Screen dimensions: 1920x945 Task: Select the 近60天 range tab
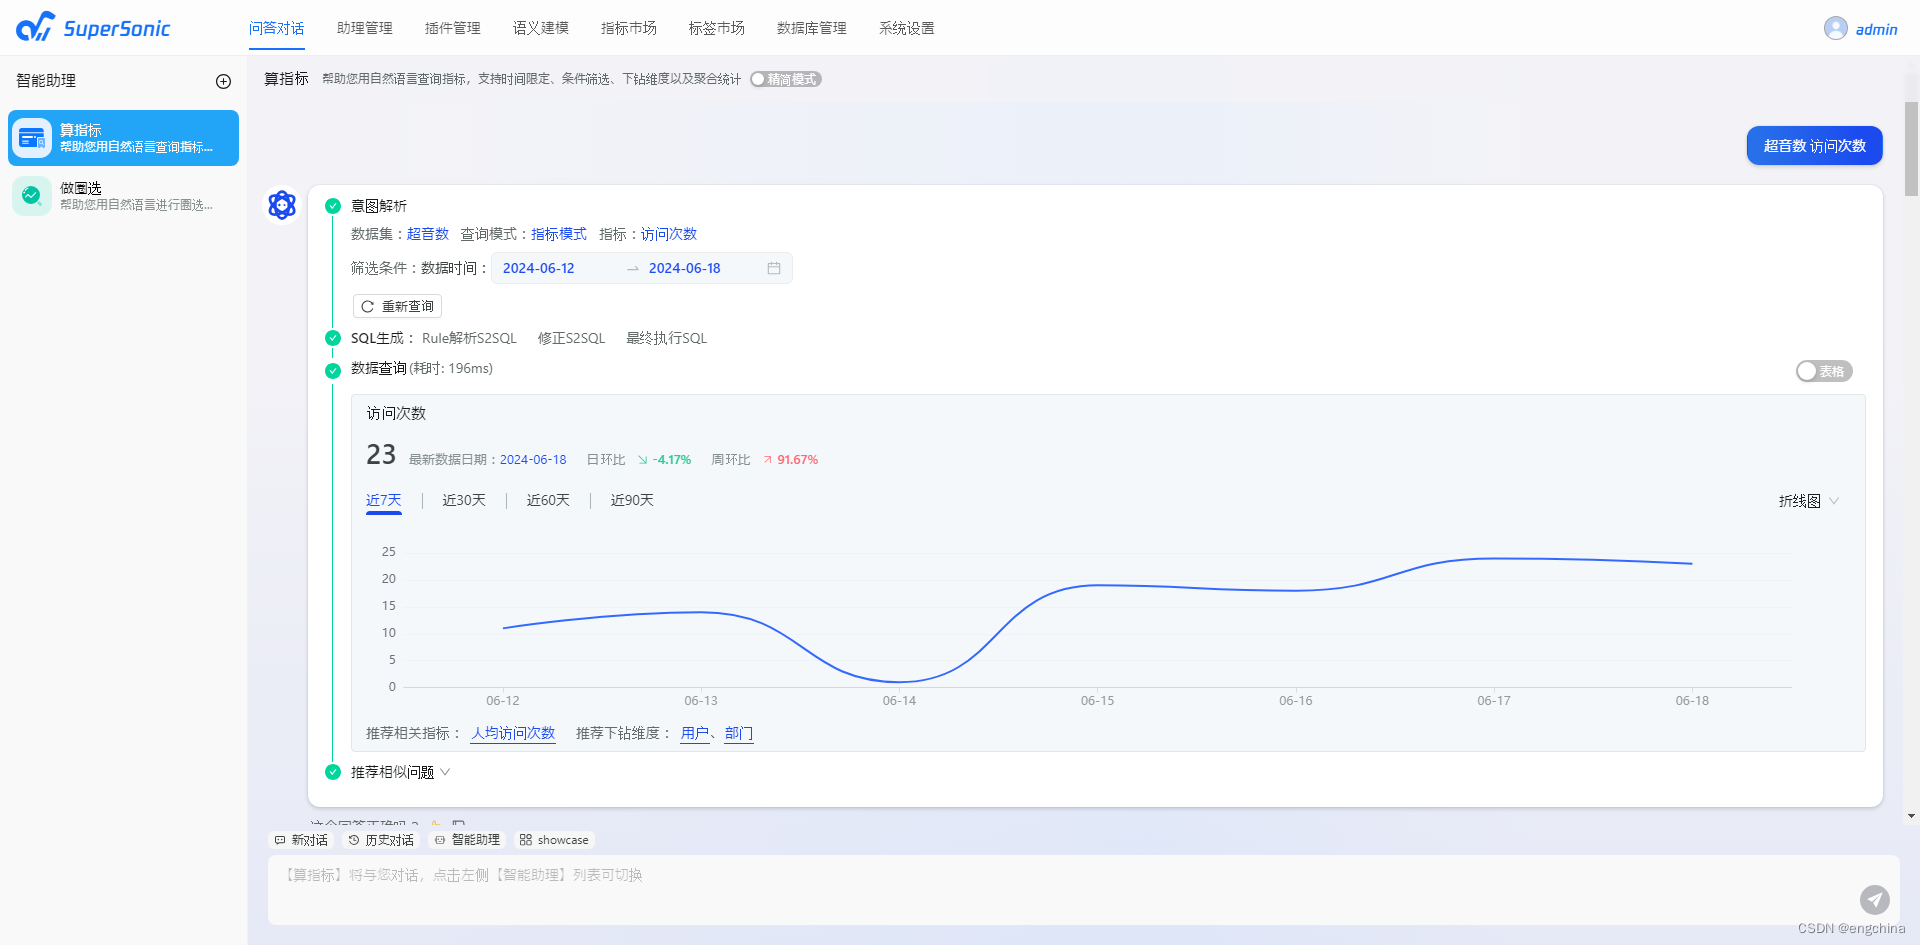548,500
